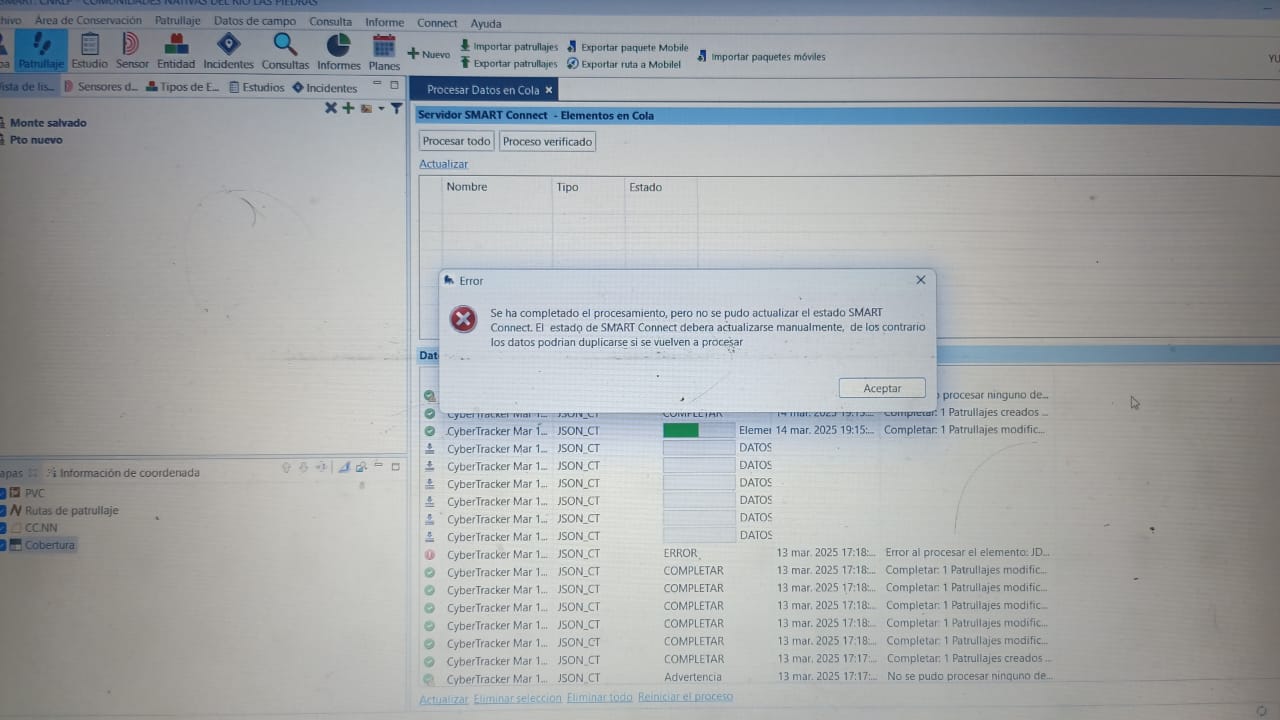This screenshot has width=1280, height=720.
Task: Open the Entidad module
Action: [x=176, y=50]
